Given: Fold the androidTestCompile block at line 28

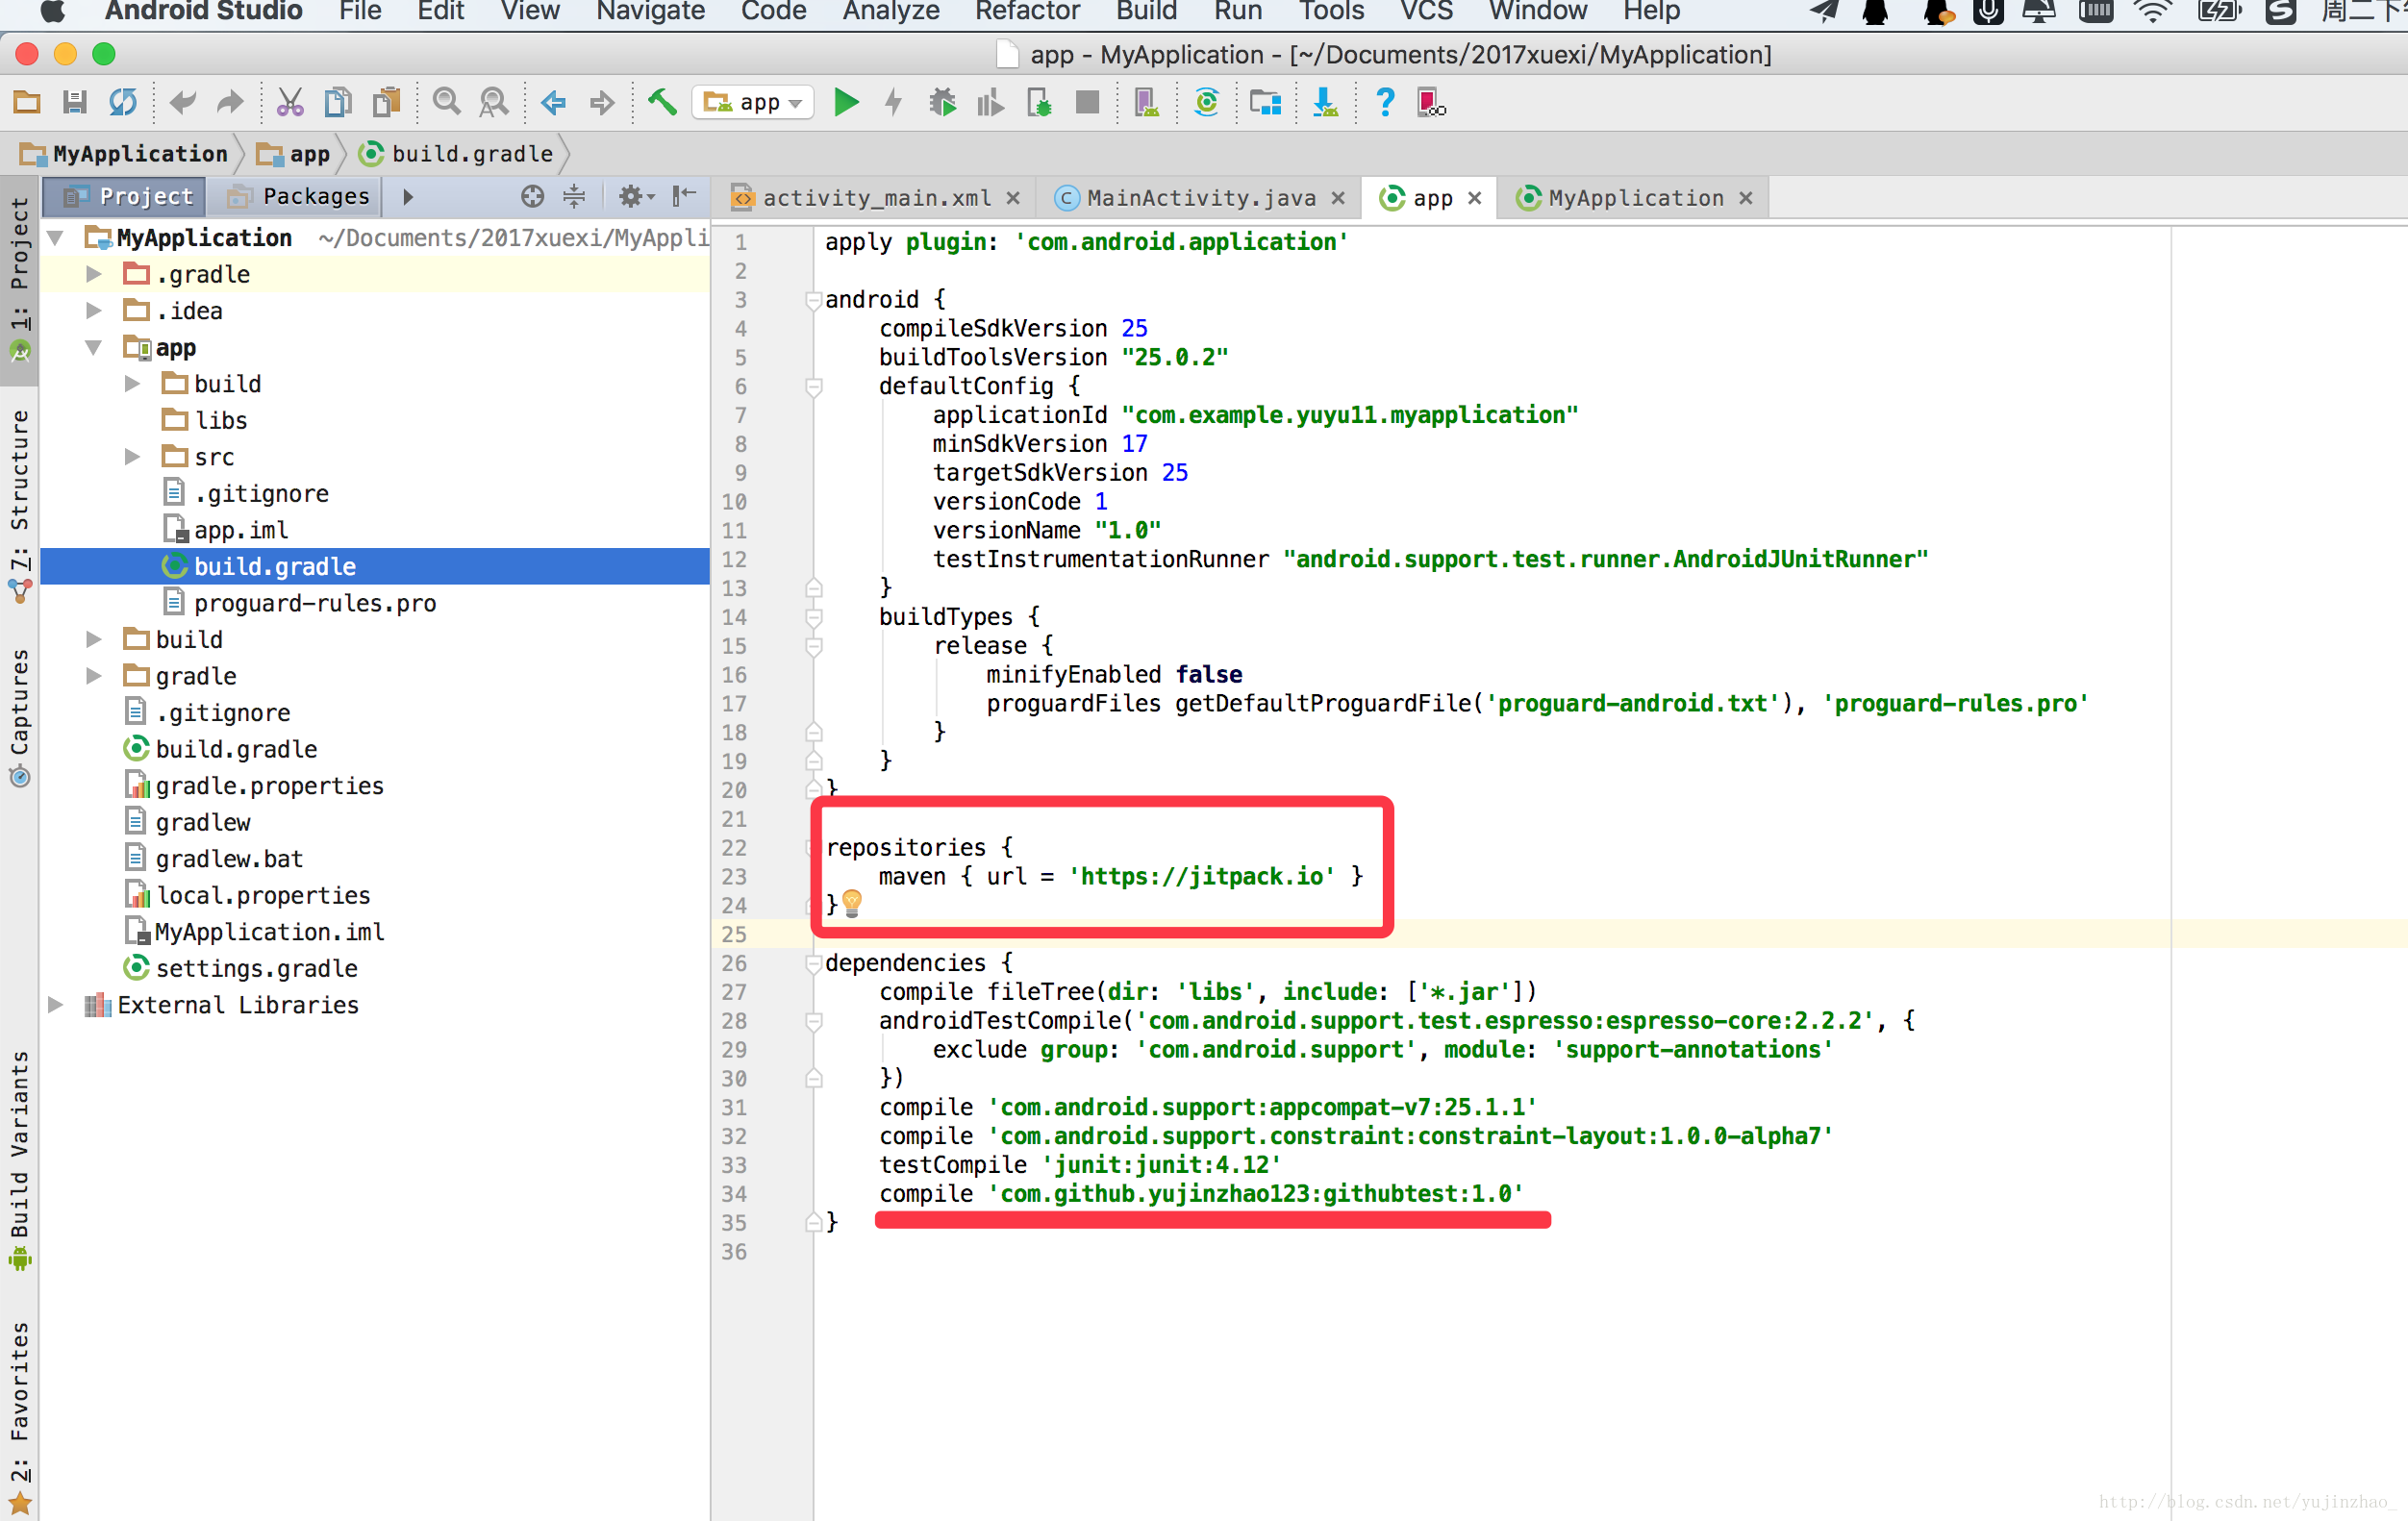Looking at the screenshot, I should 813,1021.
